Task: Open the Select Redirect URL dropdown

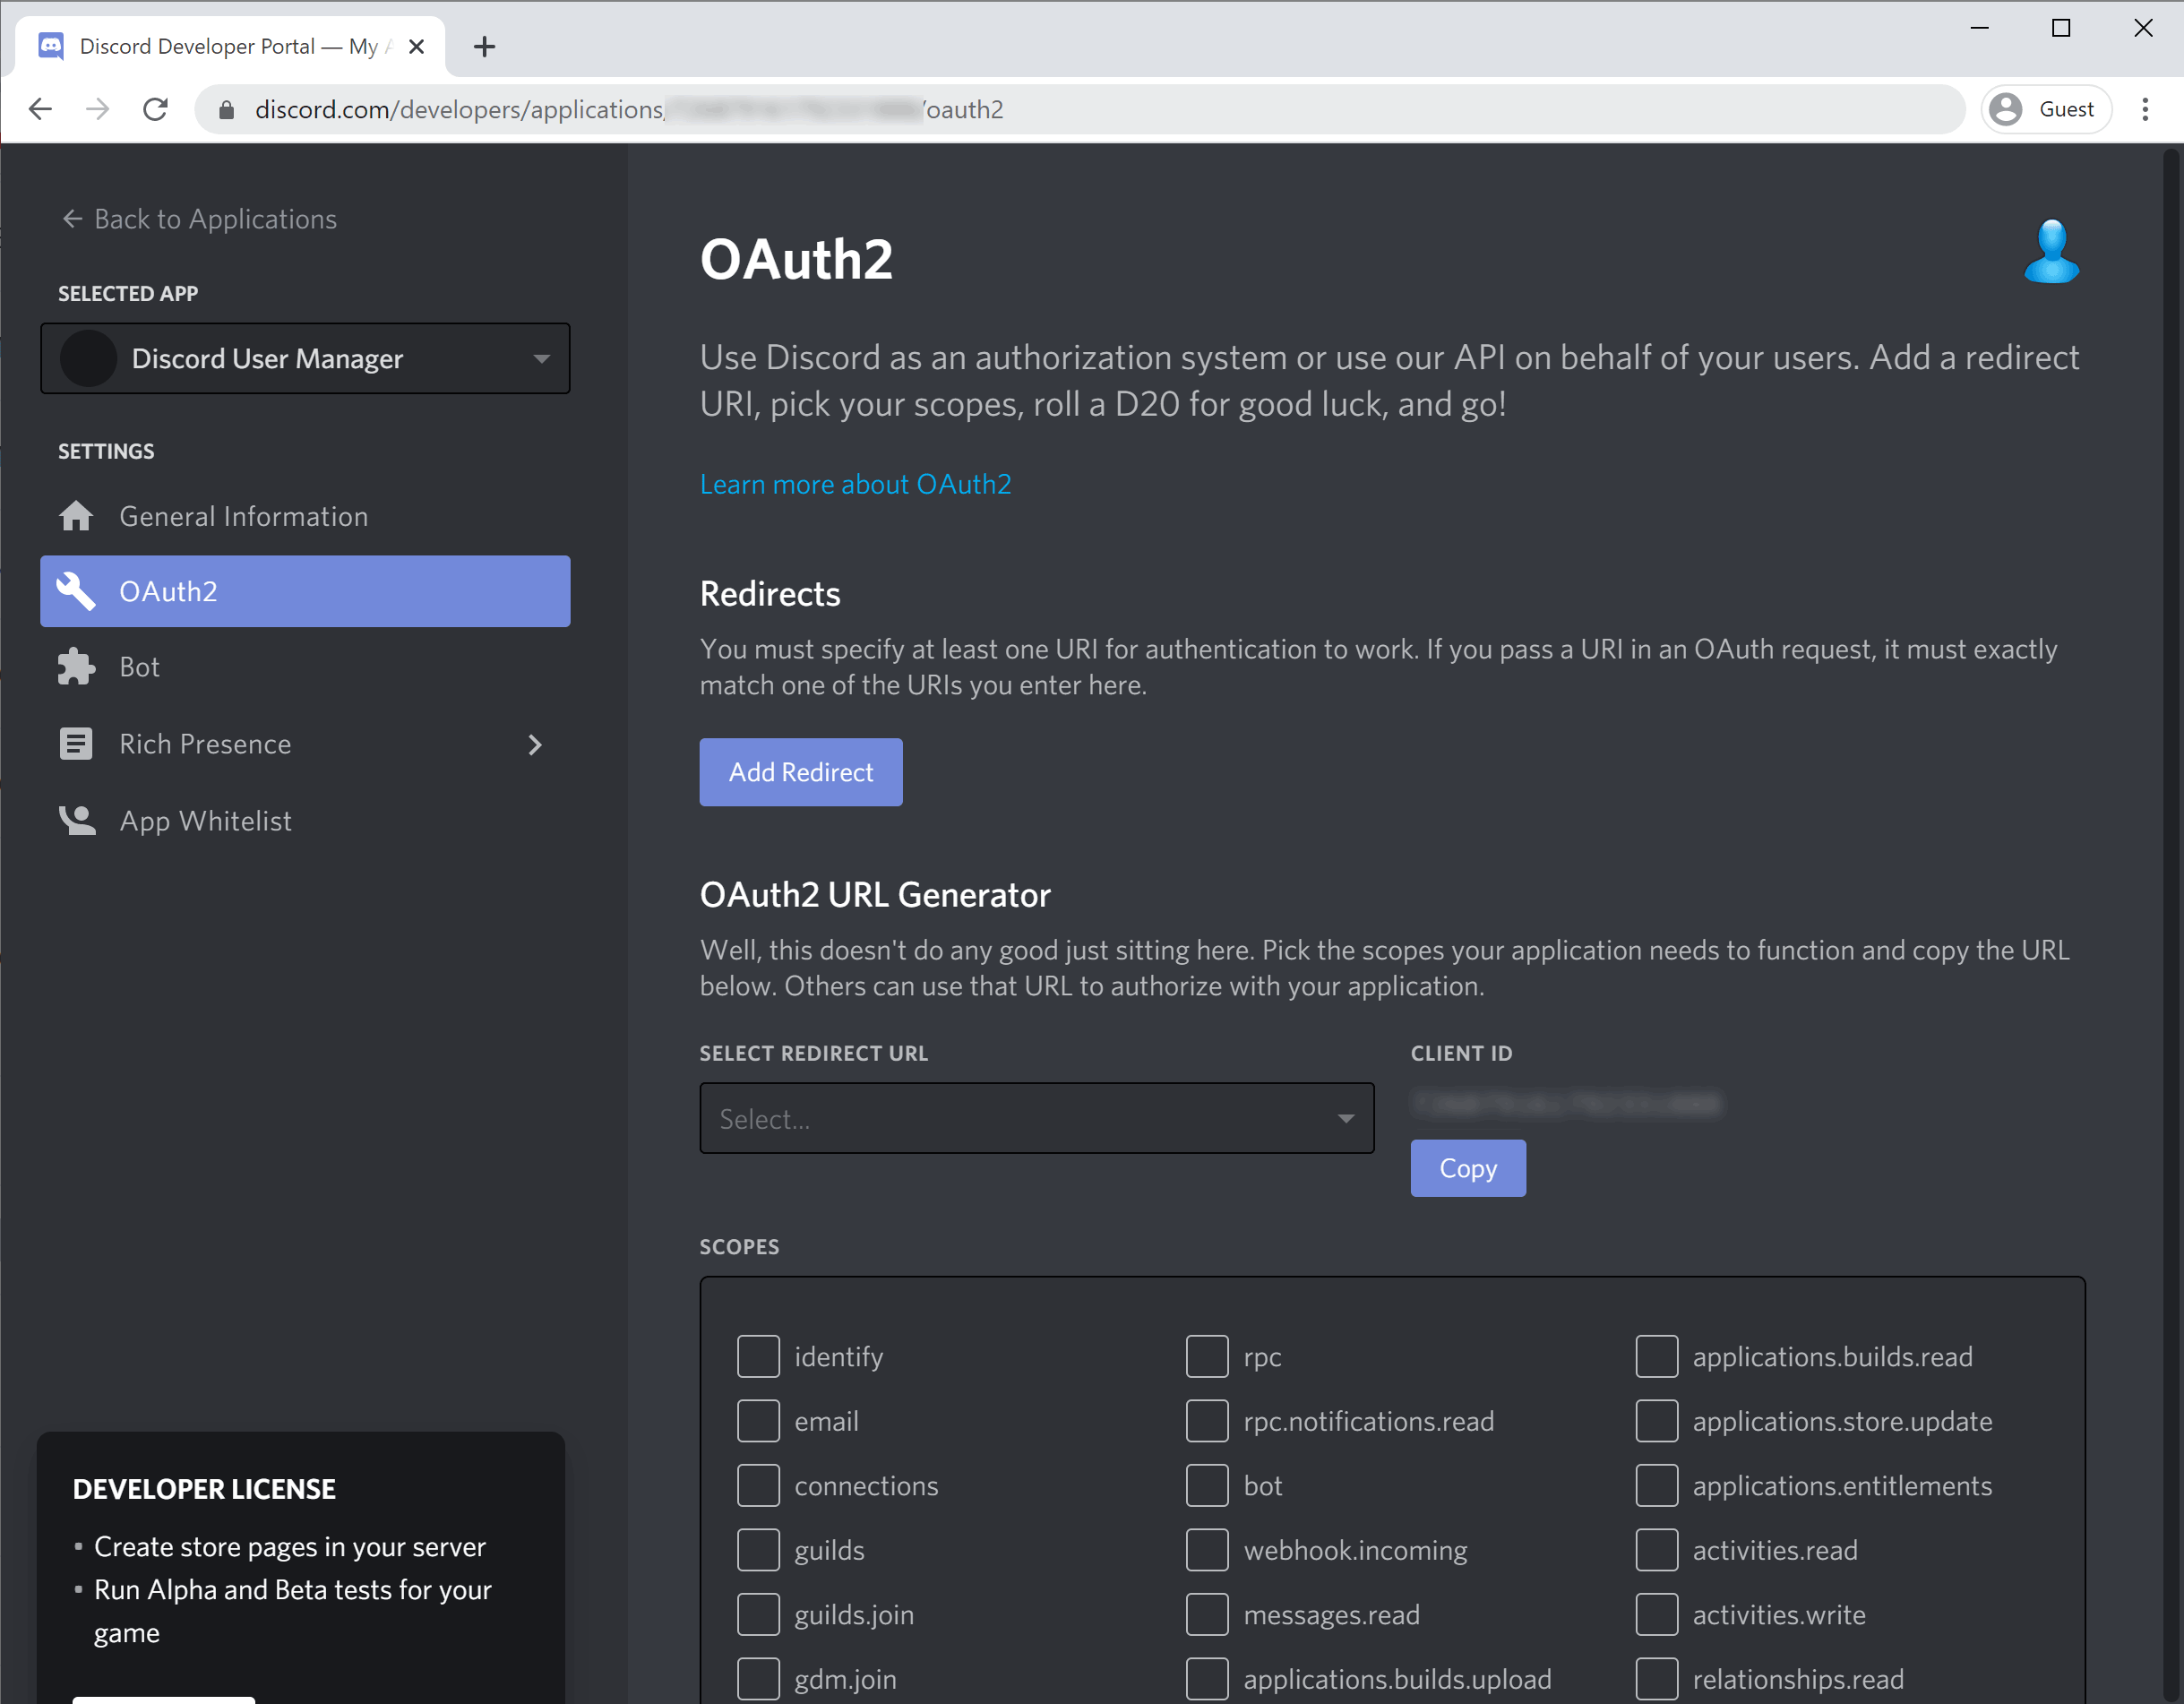Action: tap(1036, 1118)
